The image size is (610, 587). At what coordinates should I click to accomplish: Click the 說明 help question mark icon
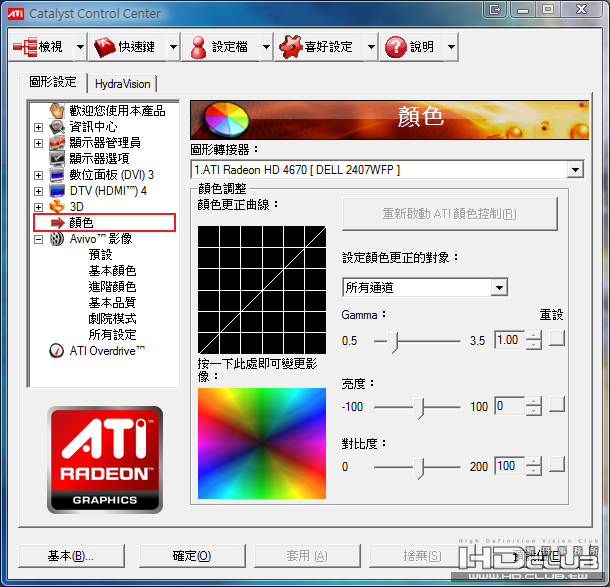[x=396, y=47]
